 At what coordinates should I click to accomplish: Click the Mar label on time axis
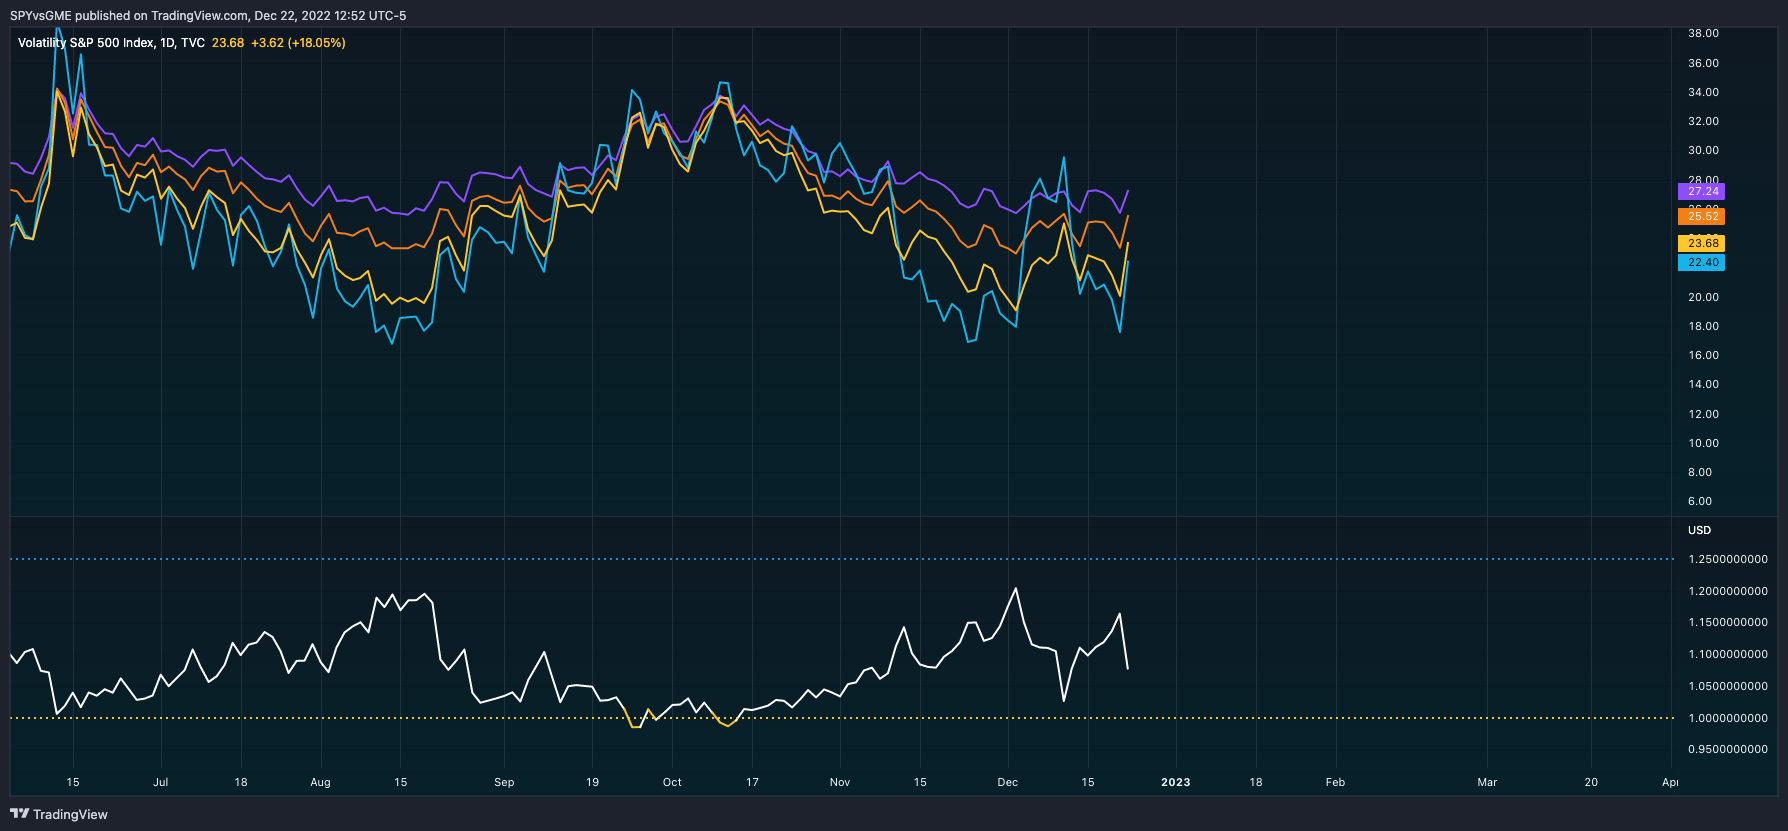(1487, 782)
